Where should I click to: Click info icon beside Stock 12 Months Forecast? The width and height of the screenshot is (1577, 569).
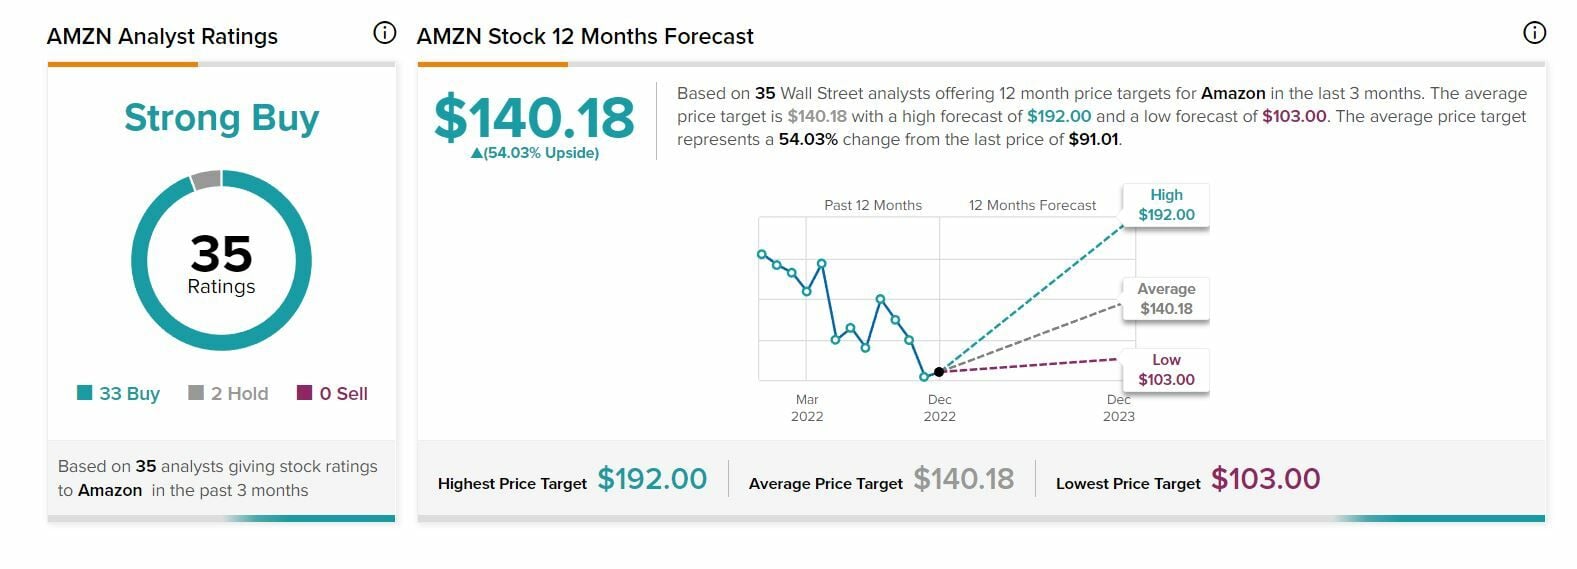(1533, 33)
